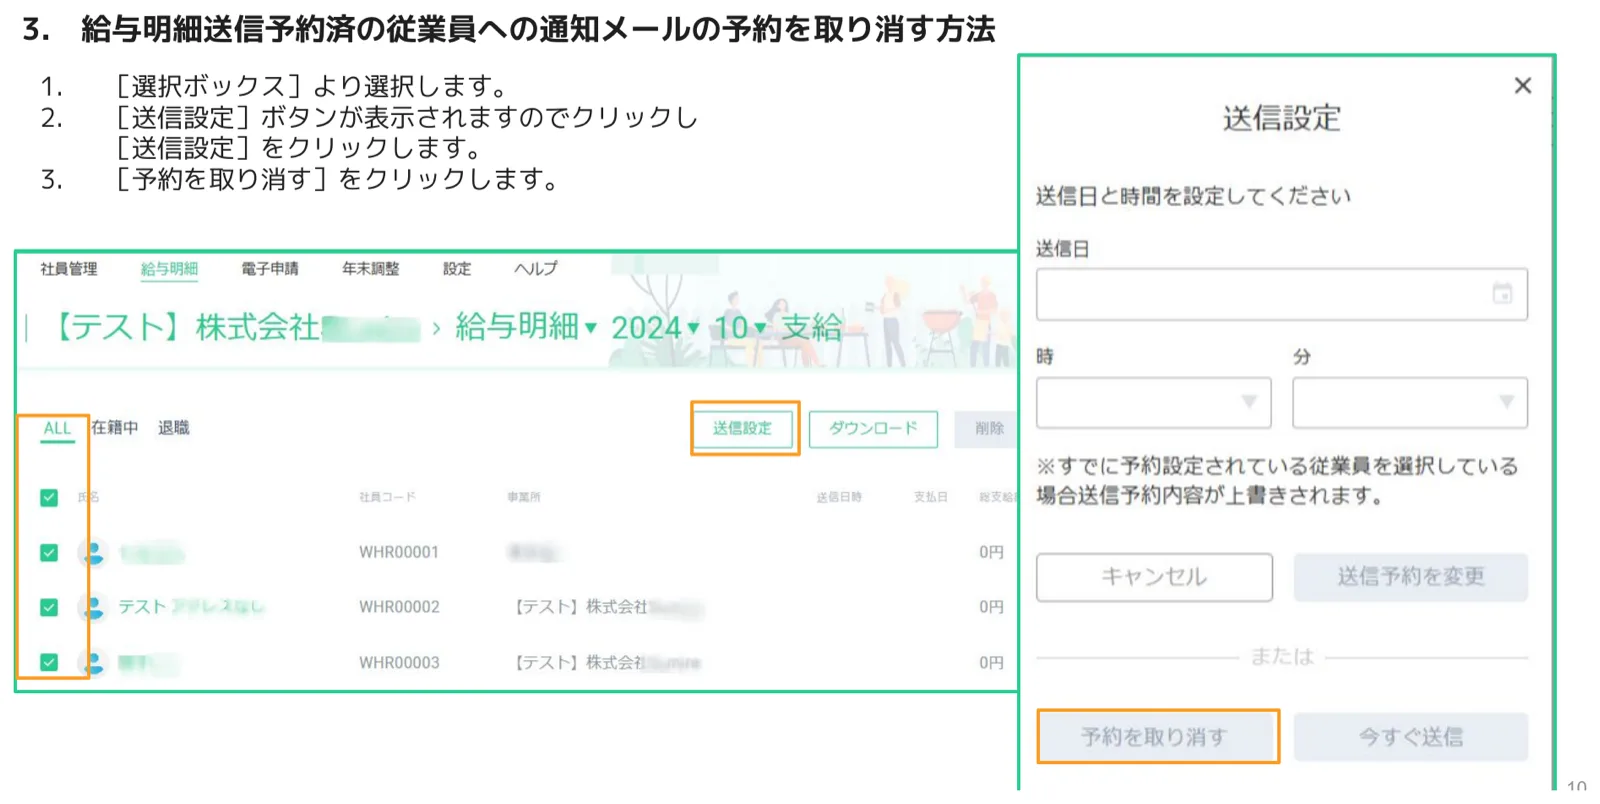Click the company name in the breadcrumb
Image resolution: width=1600 pixels, height=804 pixels.
[x=234, y=327]
